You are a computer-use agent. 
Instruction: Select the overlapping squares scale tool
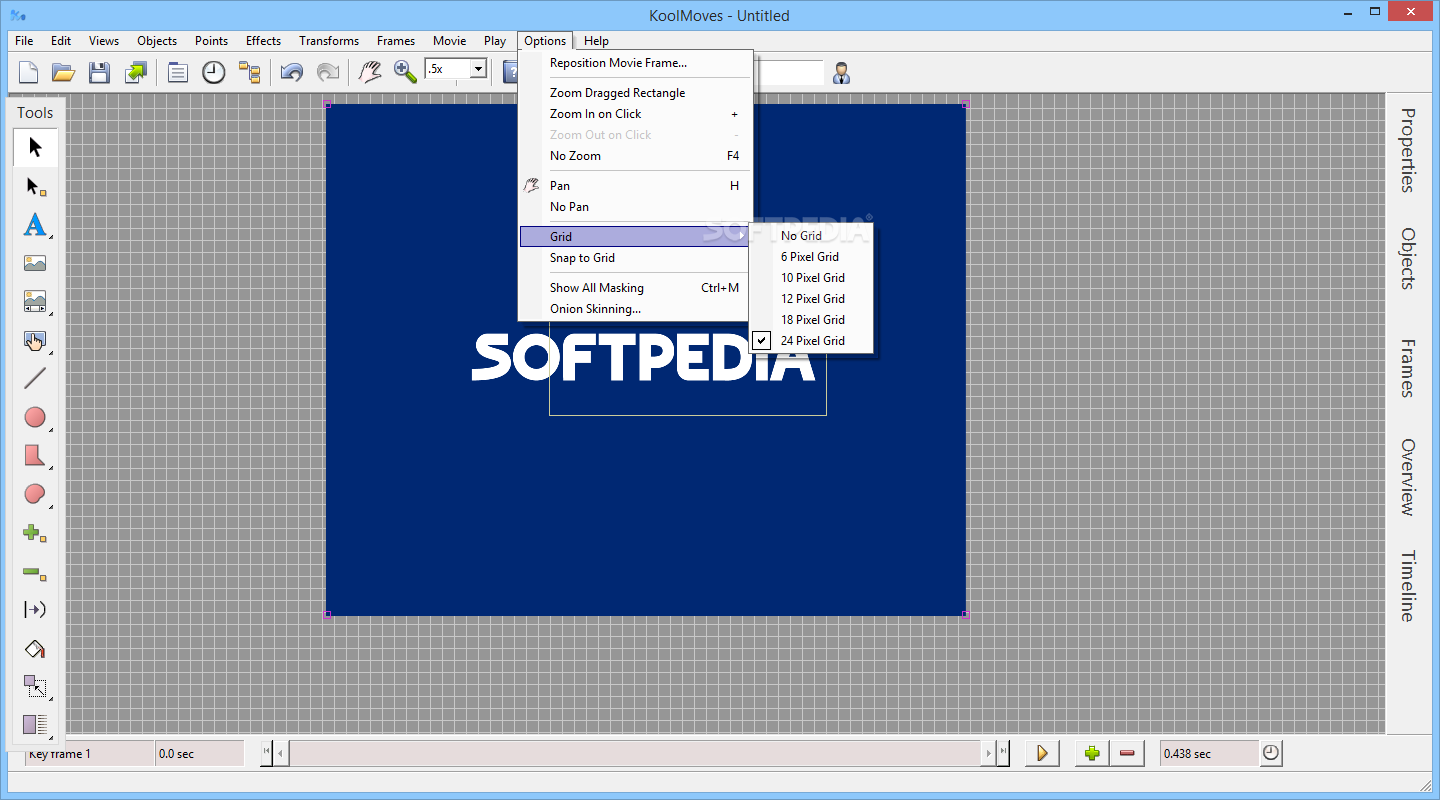click(35, 687)
